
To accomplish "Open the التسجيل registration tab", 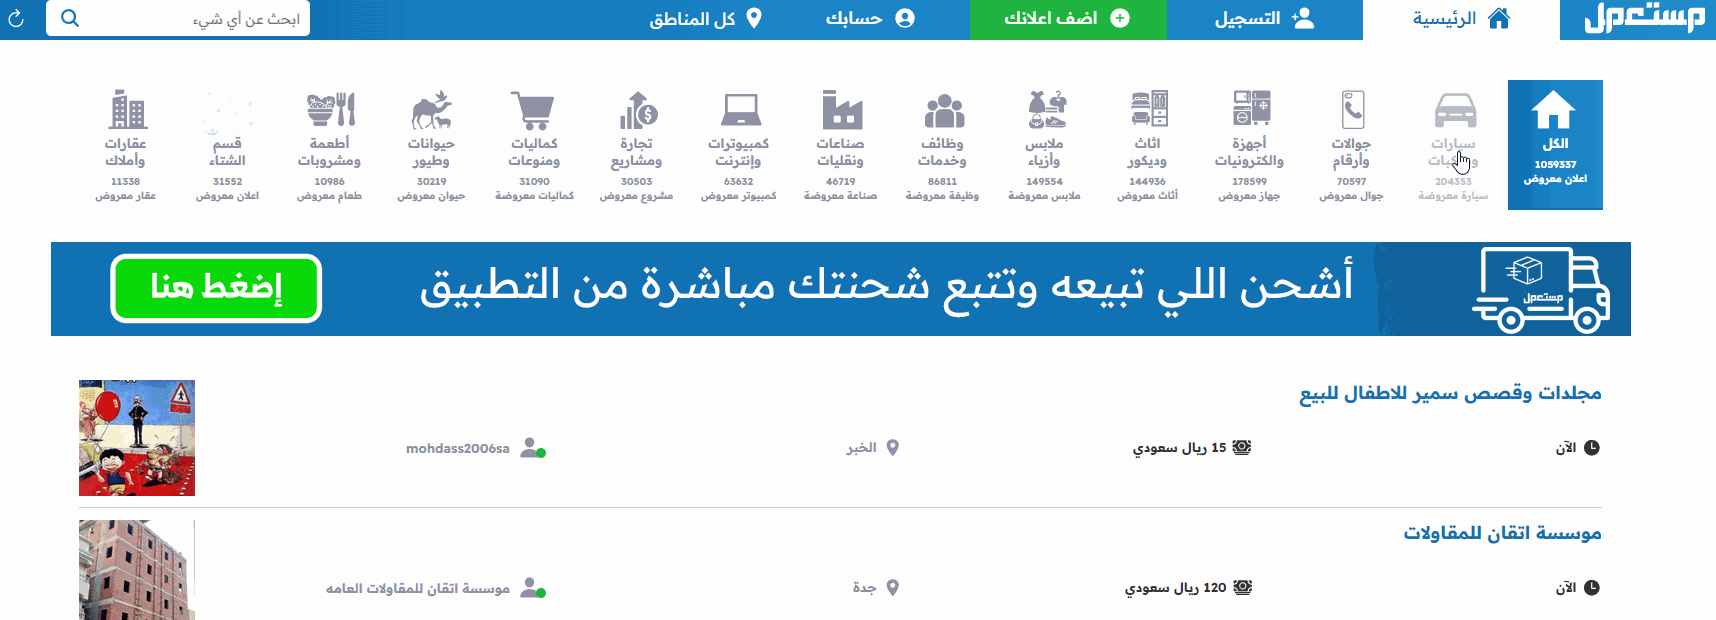I will 1264,19.
